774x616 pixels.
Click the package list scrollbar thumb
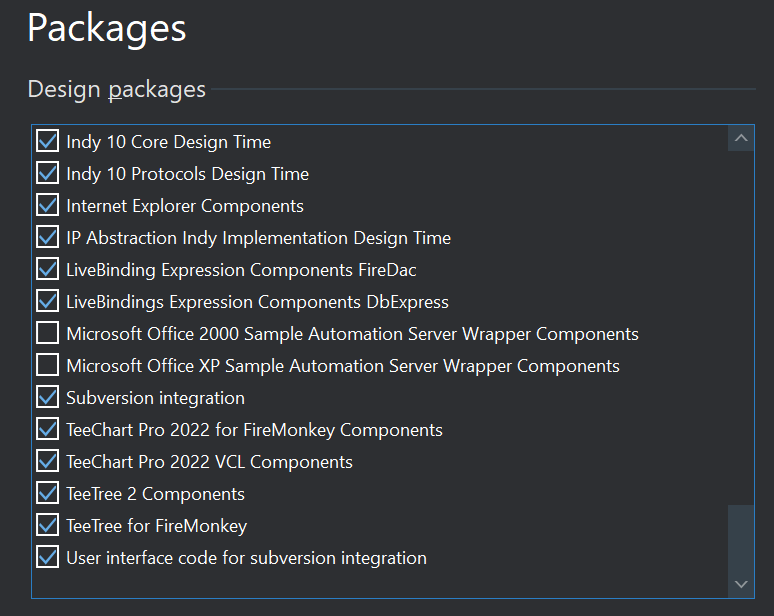(x=741, y=539)
